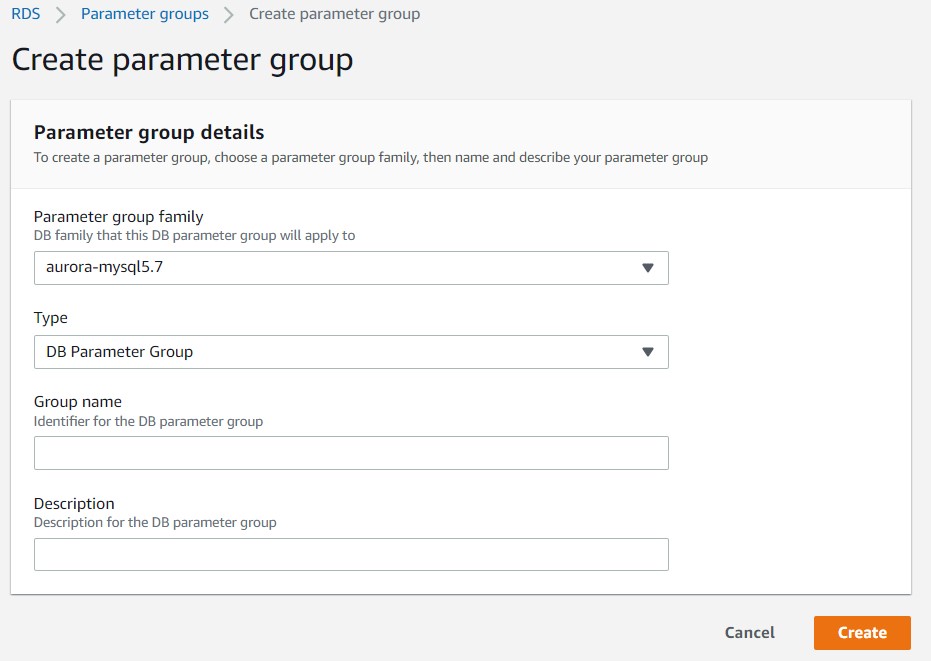Click into the Group name field
This screenshot has width=931, height=661.
(x=350, y=452)
